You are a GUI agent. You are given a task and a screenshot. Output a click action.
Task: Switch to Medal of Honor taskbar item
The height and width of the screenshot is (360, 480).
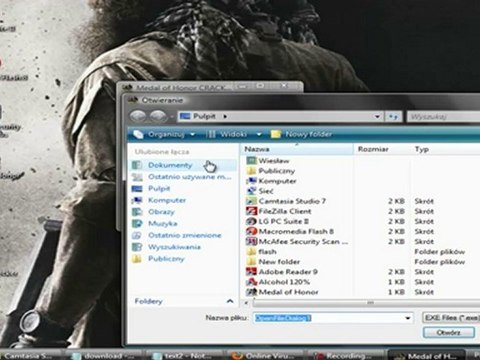click(x=427, y=356)
